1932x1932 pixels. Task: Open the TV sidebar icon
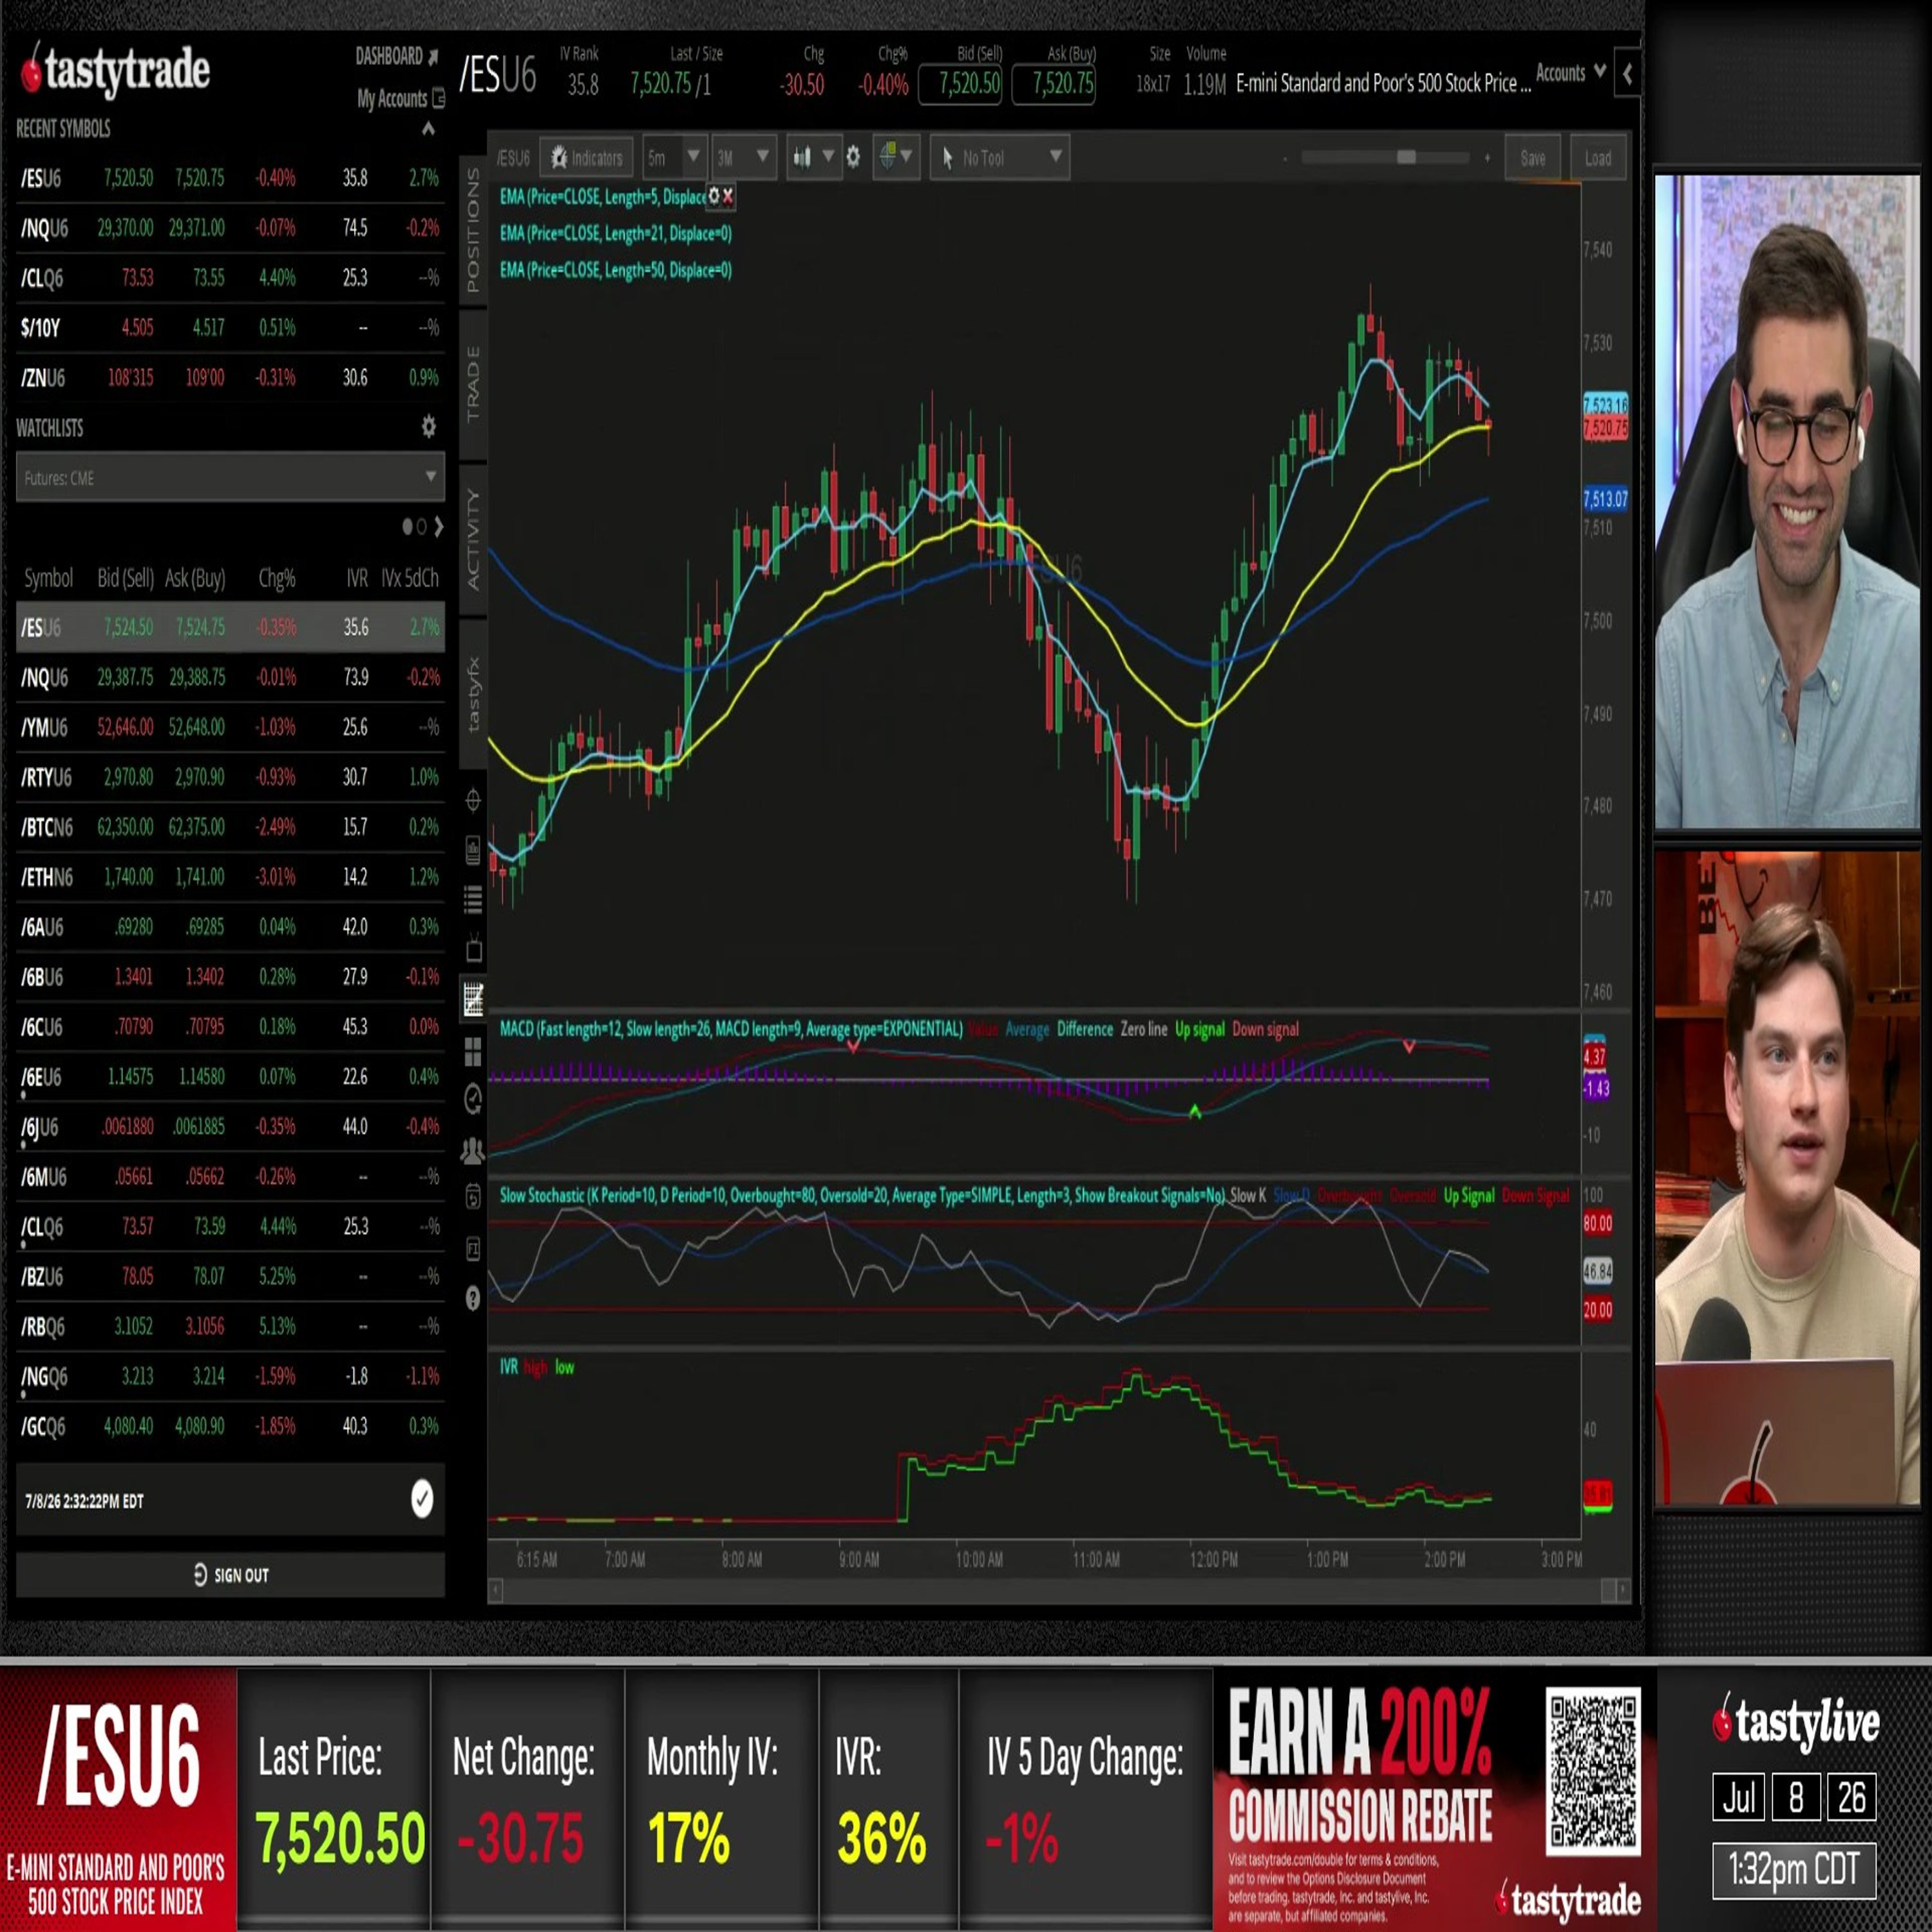[x=473, y=949]
